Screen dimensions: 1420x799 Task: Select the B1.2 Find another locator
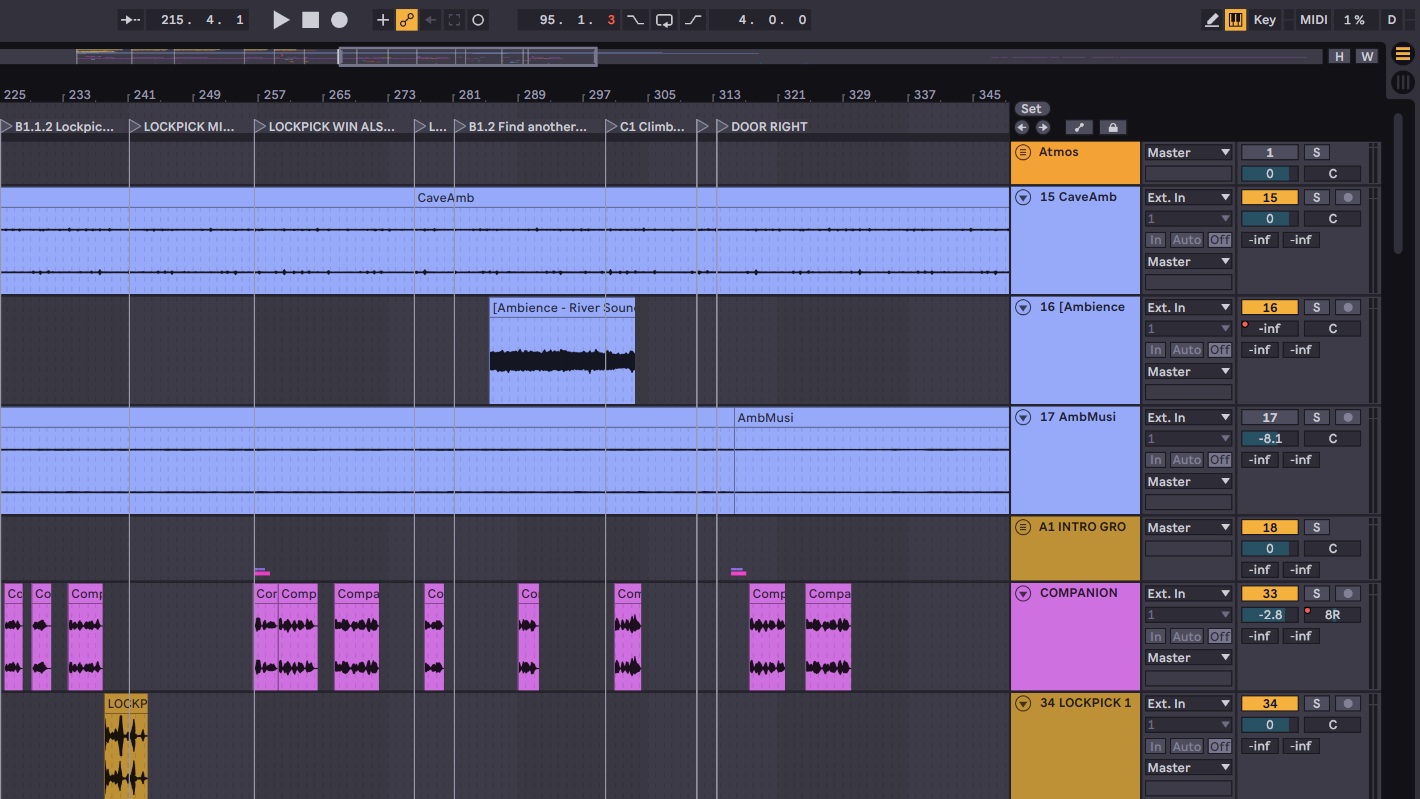(520, 126)
